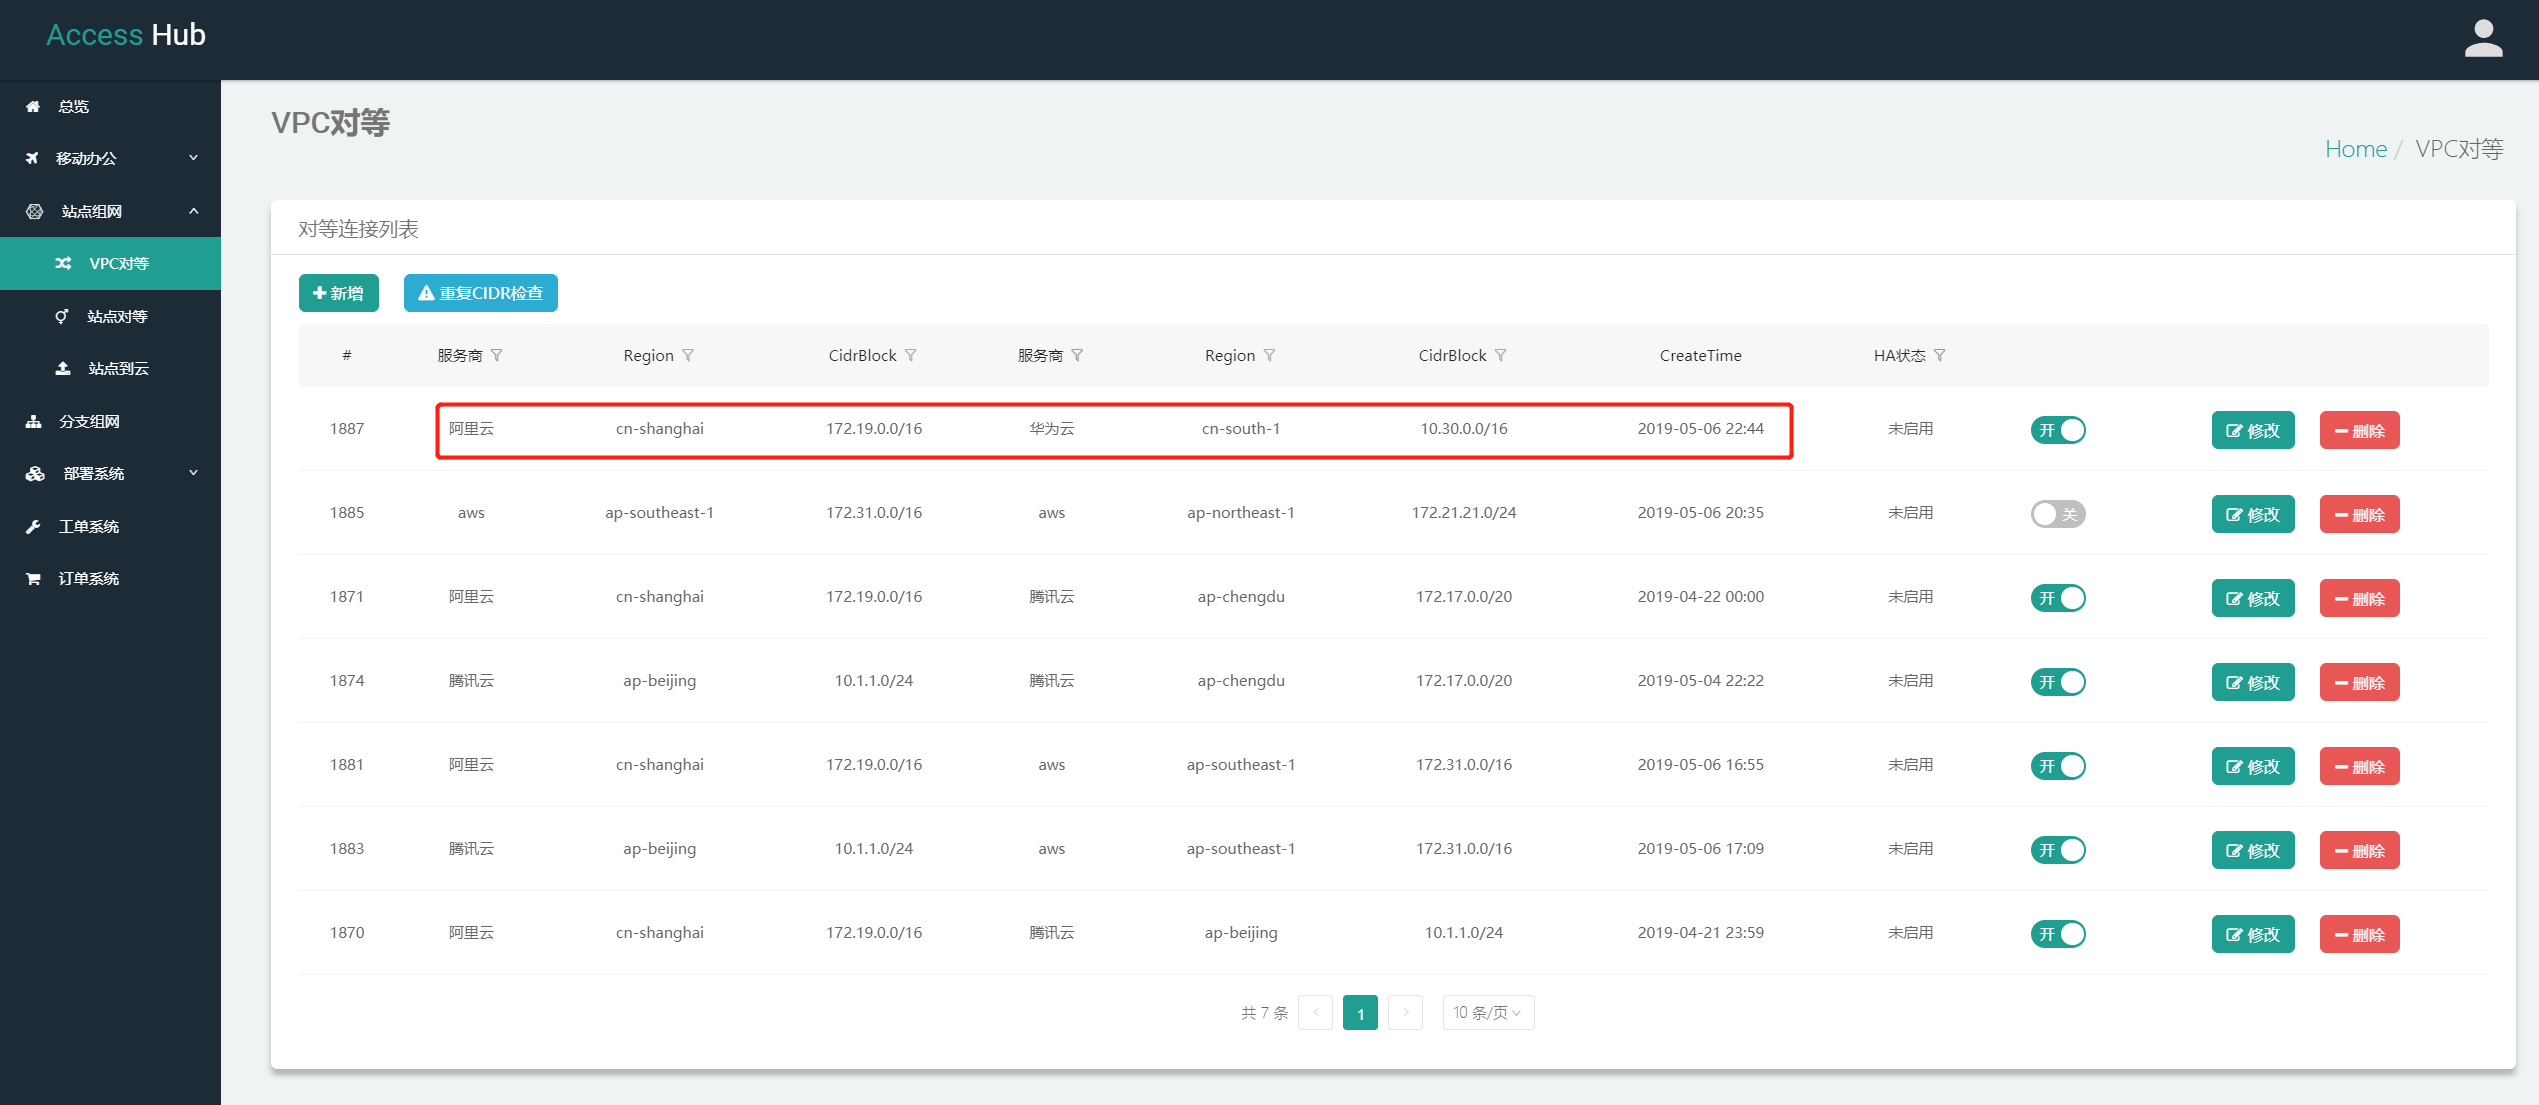2539x1105 pixels.
Task: Click the home icon beside 总览
Action: [x=33, y=106]
